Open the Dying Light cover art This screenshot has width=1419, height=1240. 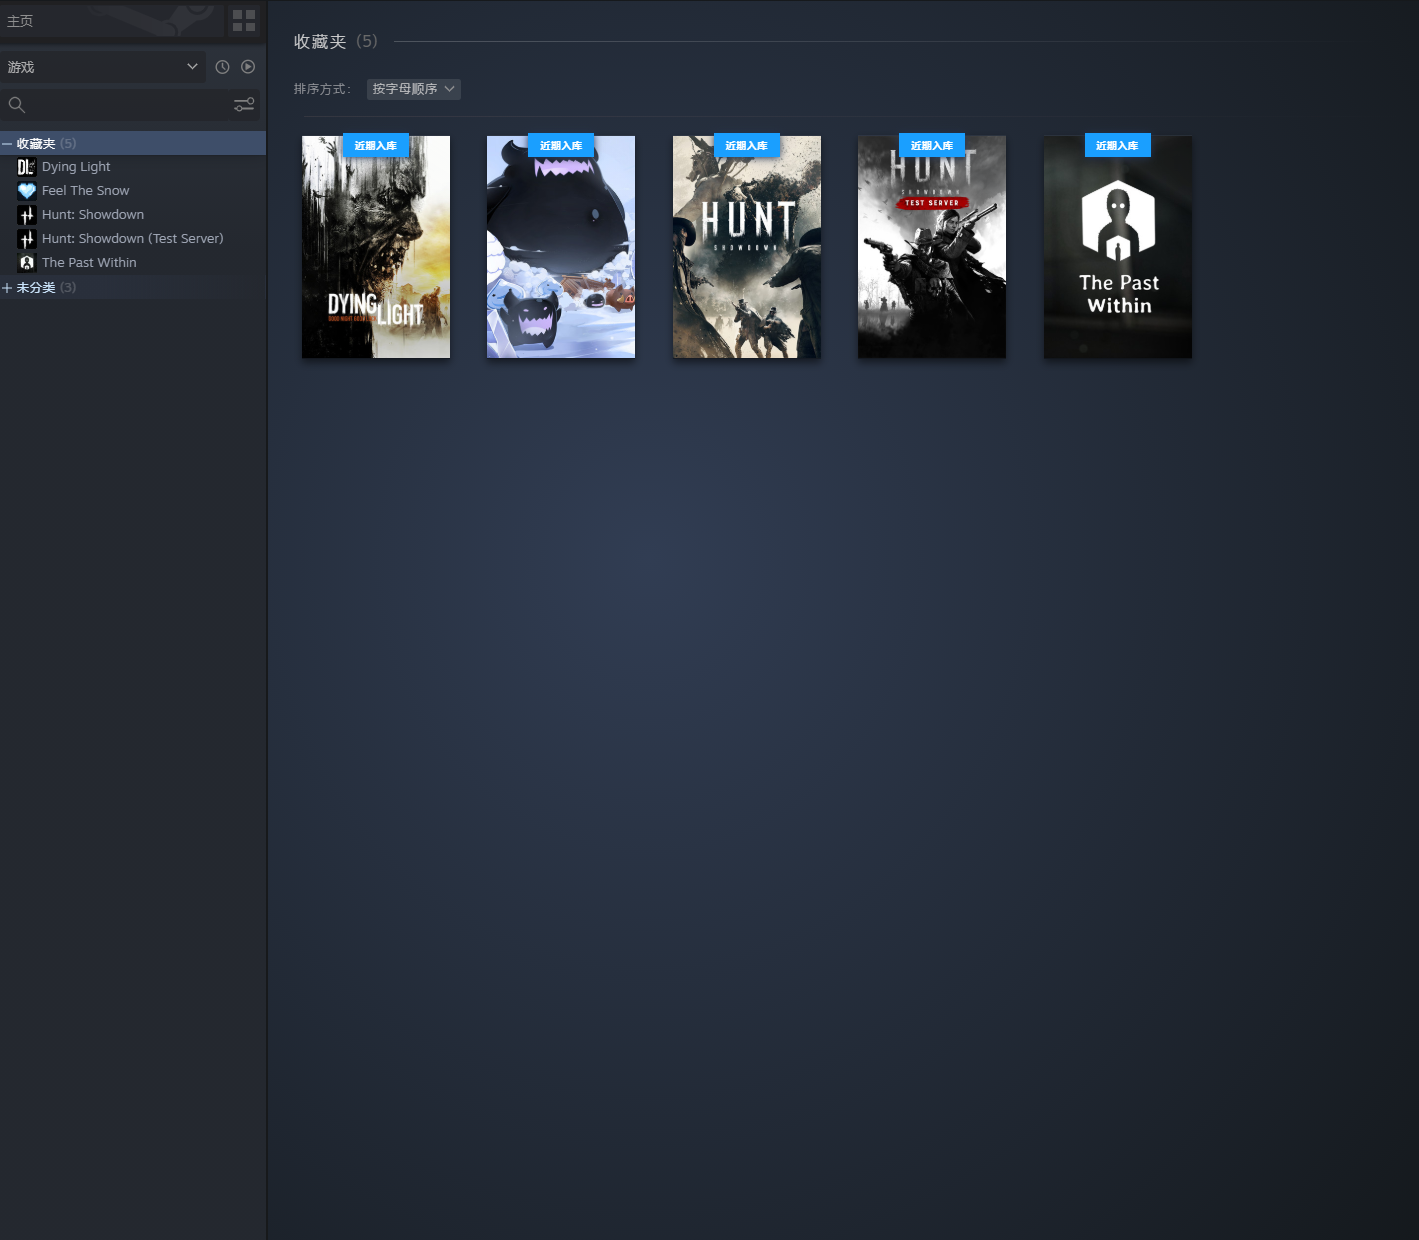(376, 247)
